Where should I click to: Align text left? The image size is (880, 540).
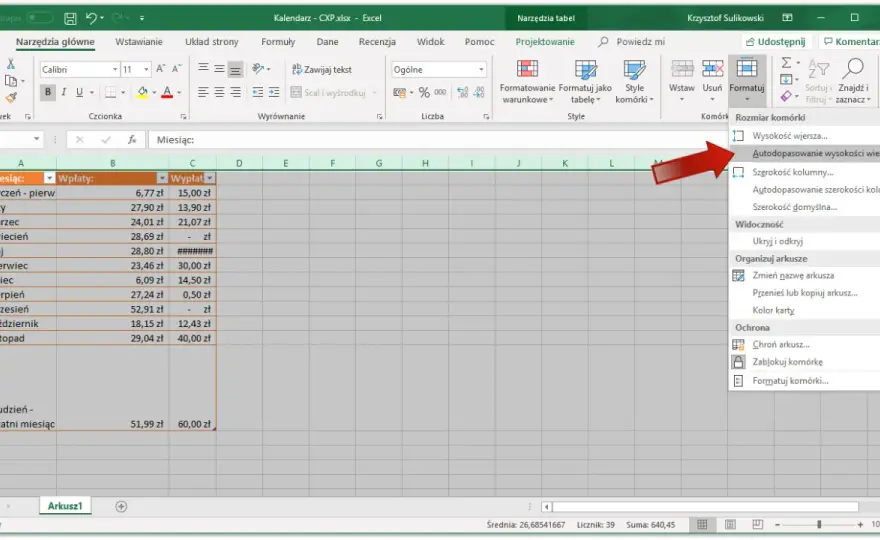[x=203, y=92]
